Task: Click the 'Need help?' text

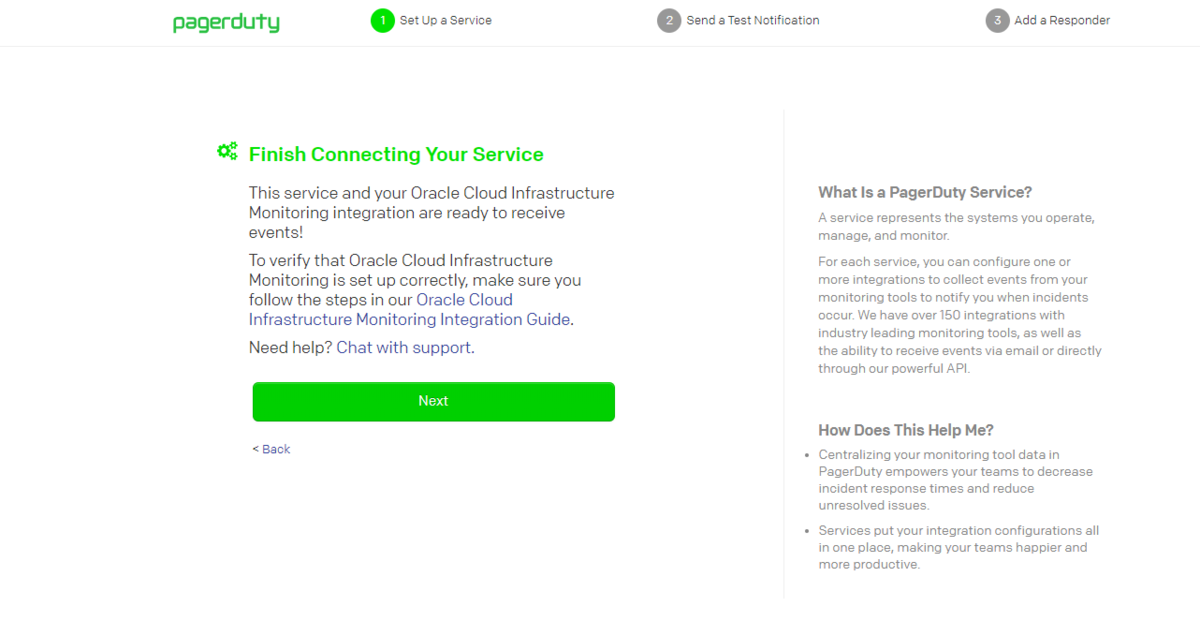Action: (290, 347)
